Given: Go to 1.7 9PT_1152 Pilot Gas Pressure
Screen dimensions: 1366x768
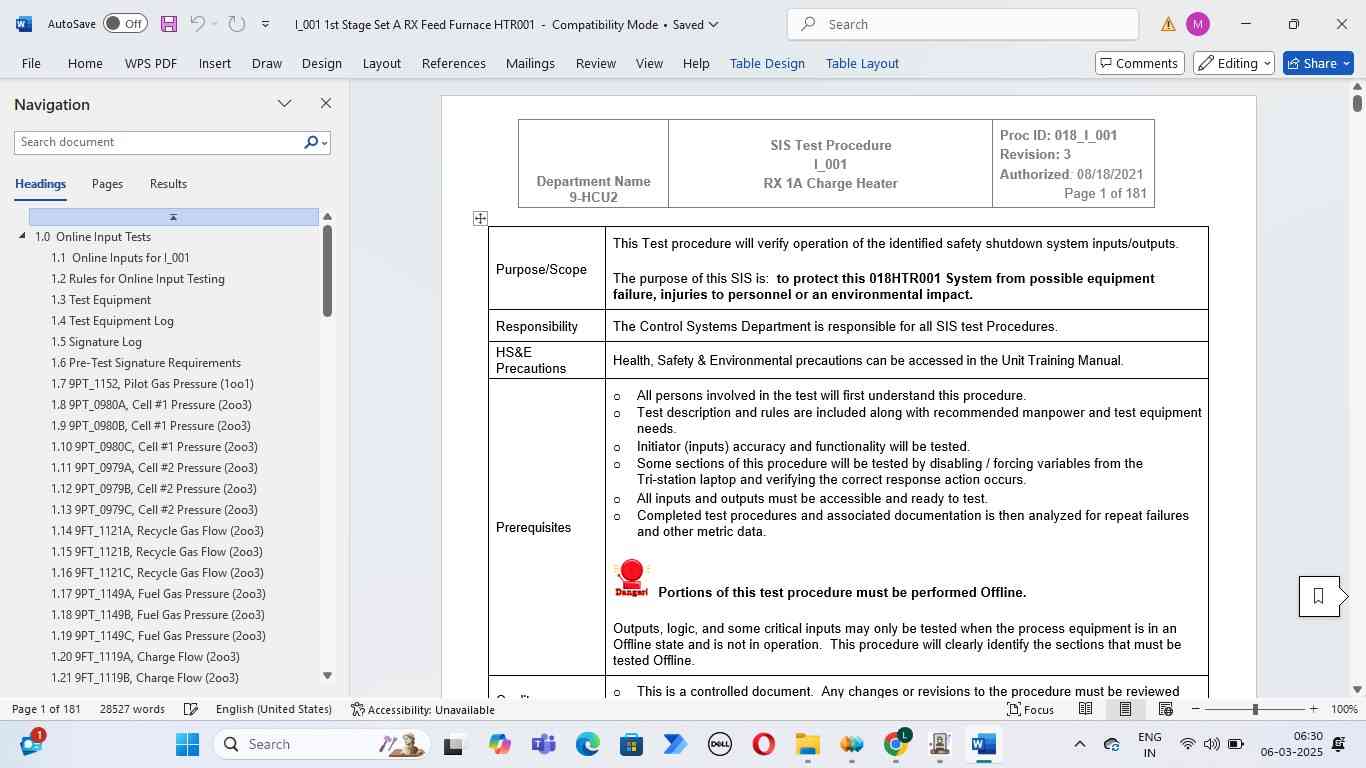Looking at the screenshot, I should [x=152, y=384].
